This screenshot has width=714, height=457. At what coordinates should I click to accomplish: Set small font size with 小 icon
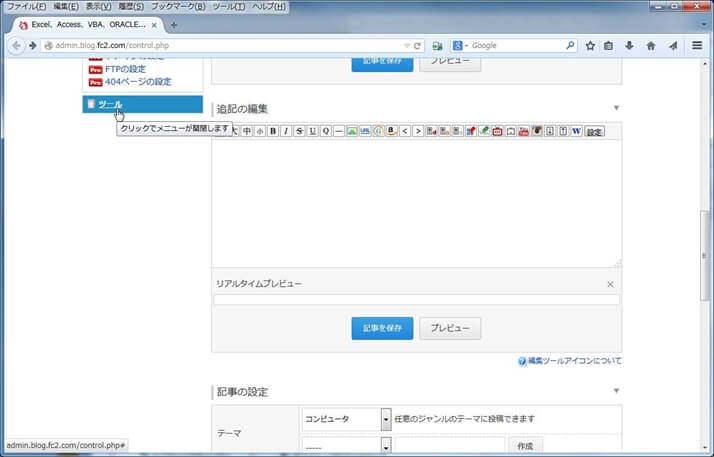click(260, 131)
